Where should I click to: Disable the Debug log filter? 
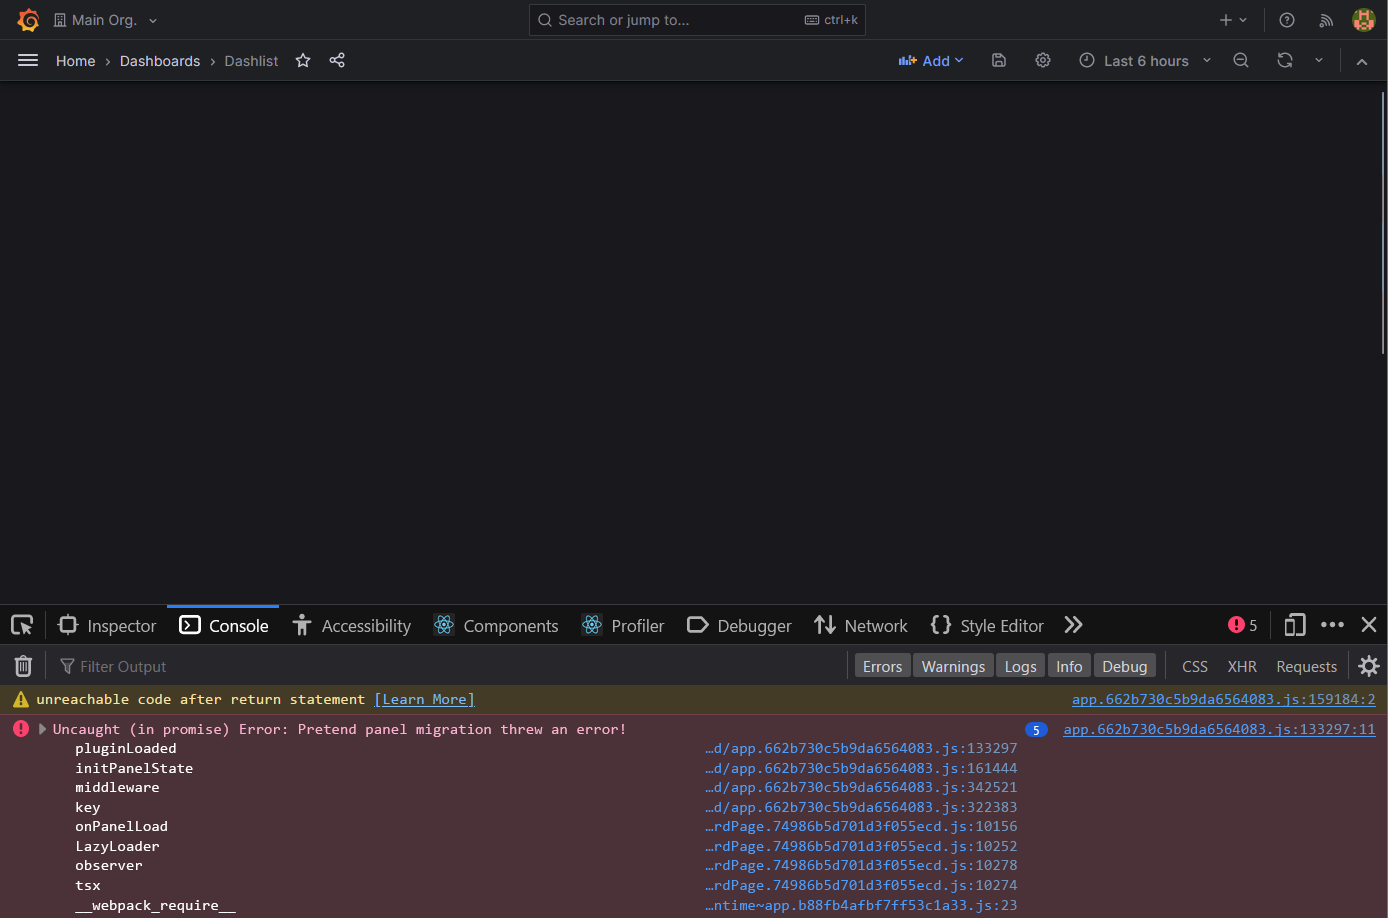click(x=1124, y=665)
